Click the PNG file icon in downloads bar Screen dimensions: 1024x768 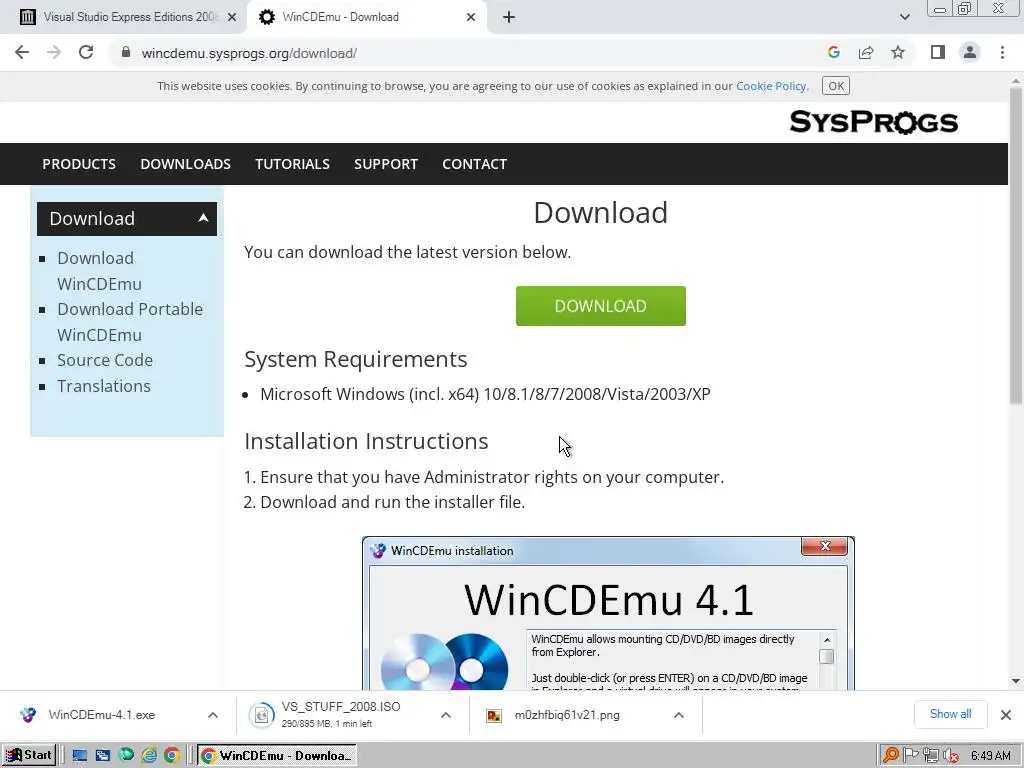[494, 716]
